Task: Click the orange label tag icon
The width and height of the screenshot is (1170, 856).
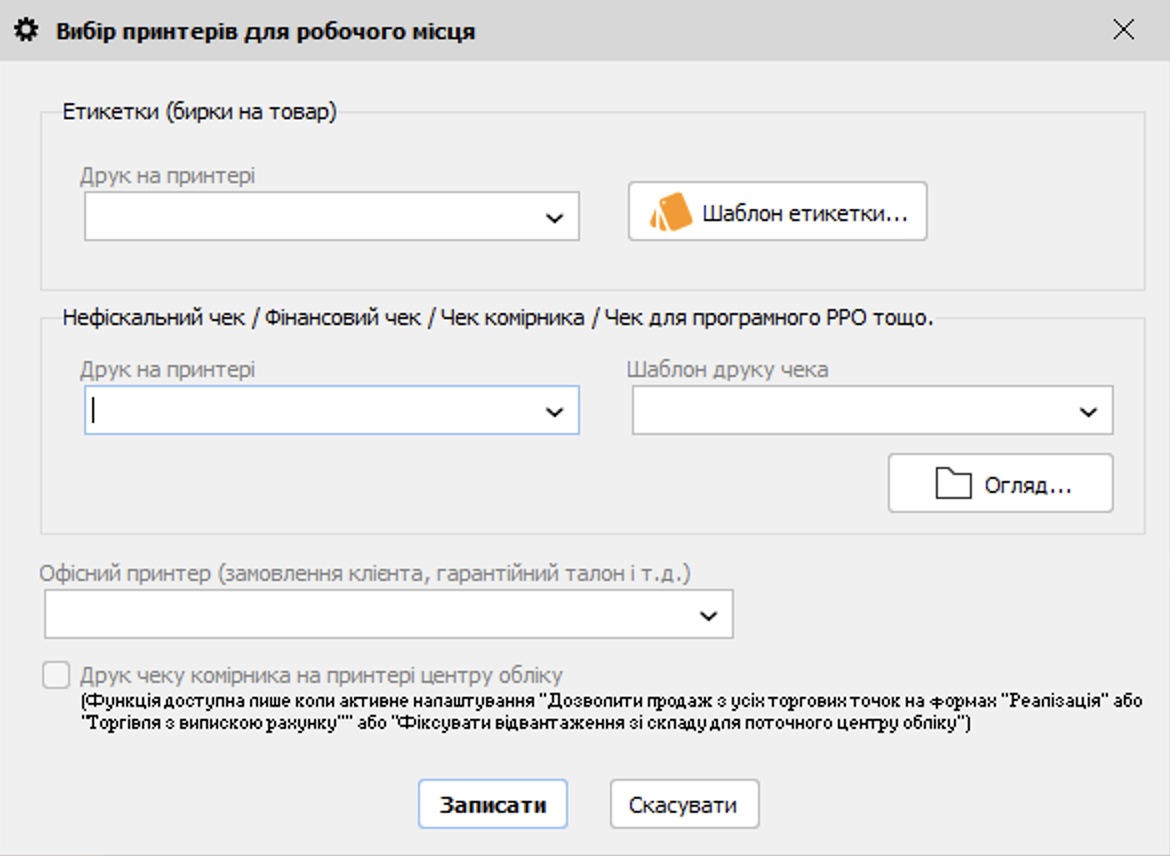Action: (x=670, y=213)
